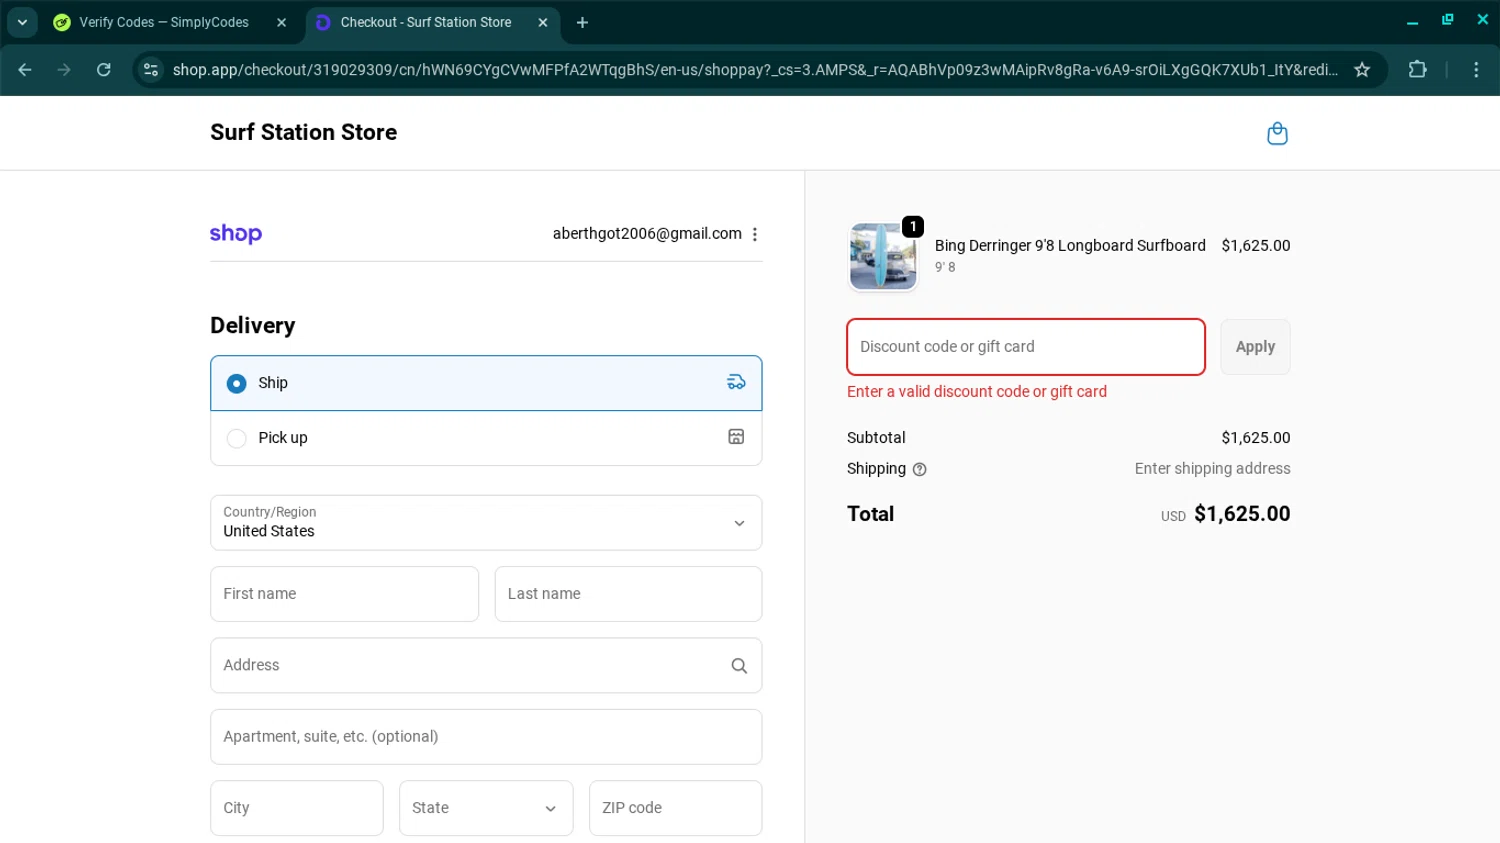Viewport: 1500px width, 843px height.
Task: Open the browser extensions puzzle icon
Action: tap(1417, 70)
